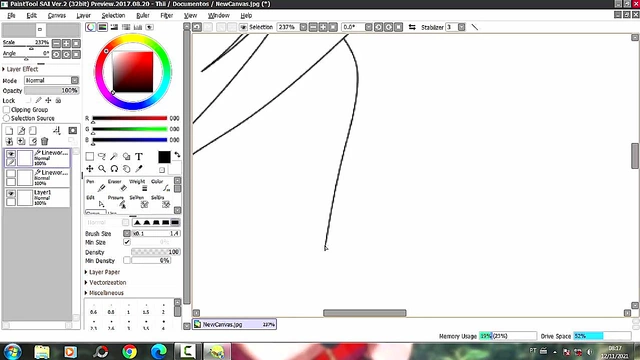Open the Layer menu
This screenshot has height=360, width=640.
(84, 16)
